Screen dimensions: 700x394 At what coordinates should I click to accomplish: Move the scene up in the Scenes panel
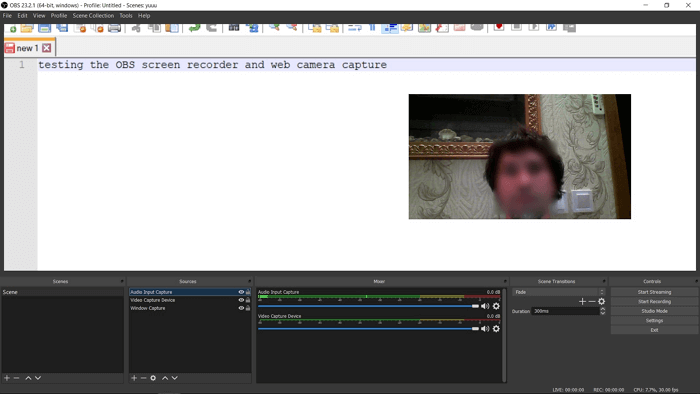point(28,378)
